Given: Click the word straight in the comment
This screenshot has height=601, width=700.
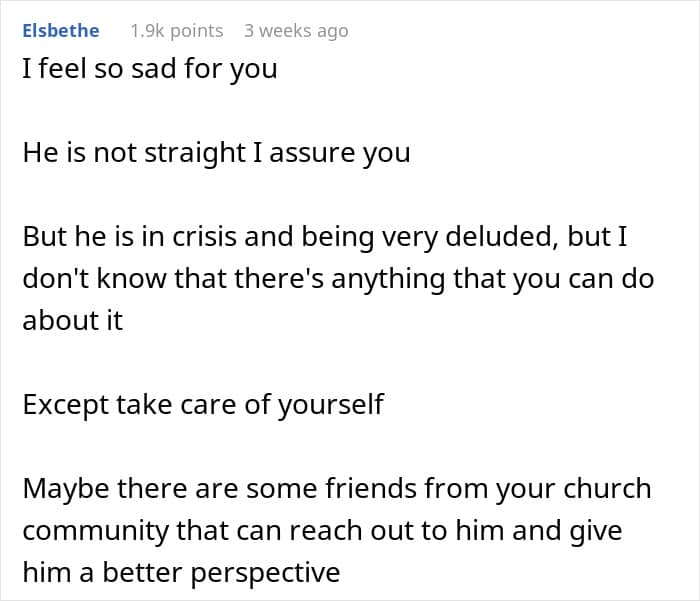Looking at the screenshot, I should [195, 154].
